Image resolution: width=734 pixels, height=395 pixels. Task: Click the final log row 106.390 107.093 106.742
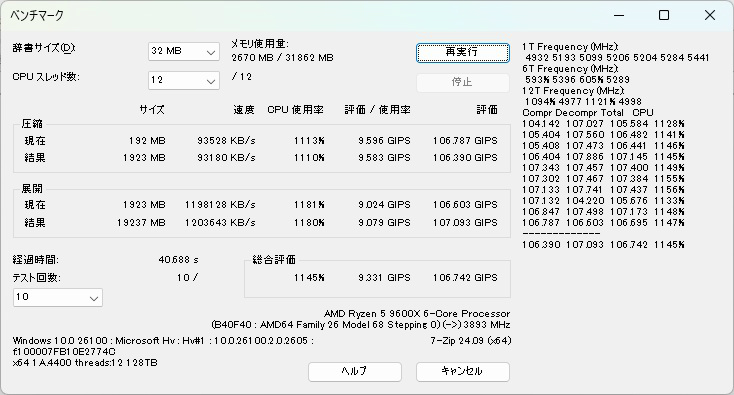(603, 245)
